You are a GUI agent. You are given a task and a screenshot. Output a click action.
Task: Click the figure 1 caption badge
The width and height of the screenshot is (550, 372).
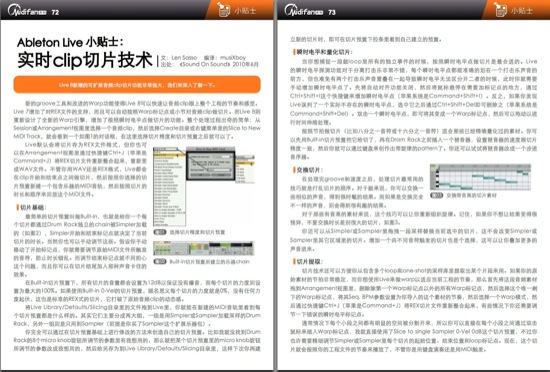[160, 232]
